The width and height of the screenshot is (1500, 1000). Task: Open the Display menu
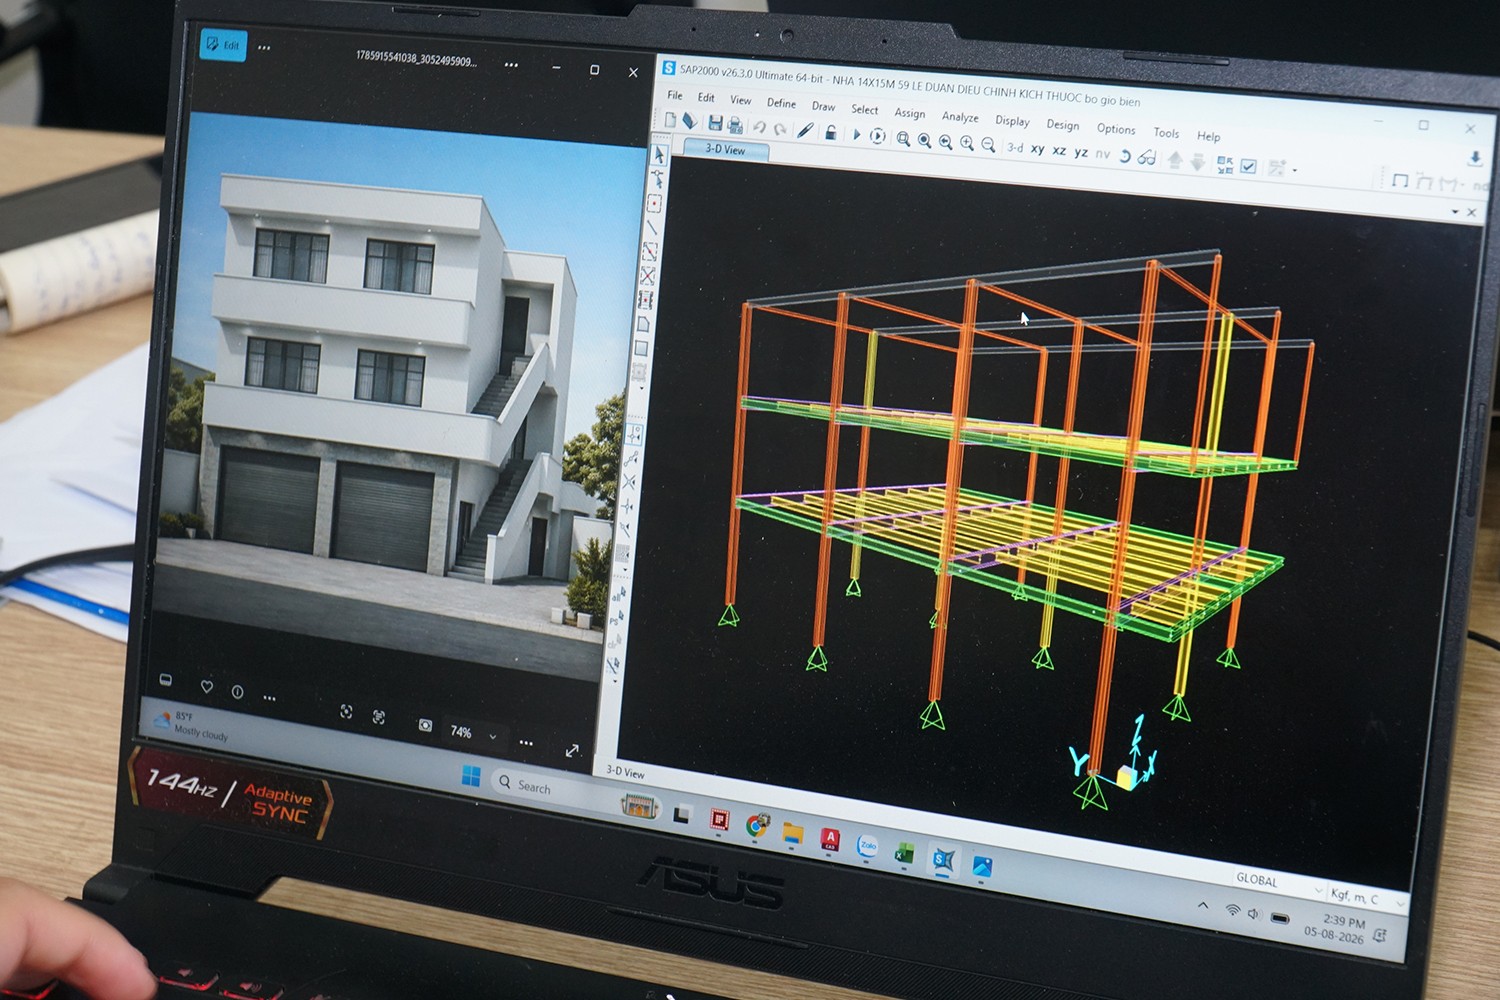coord(1012,121)
